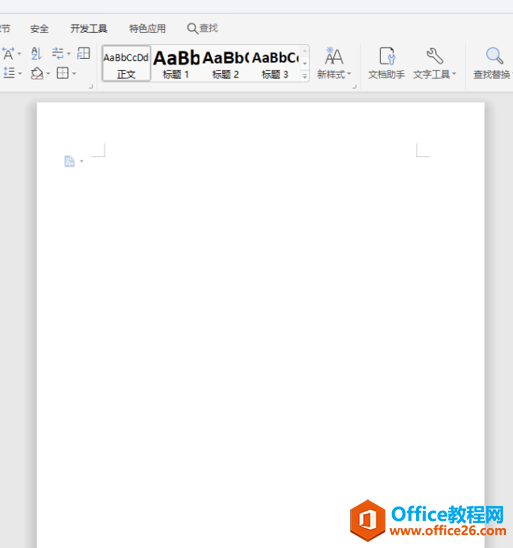Apply the 正文 style
This screenshot has width=513, height=548.
(x=126, y=64)
